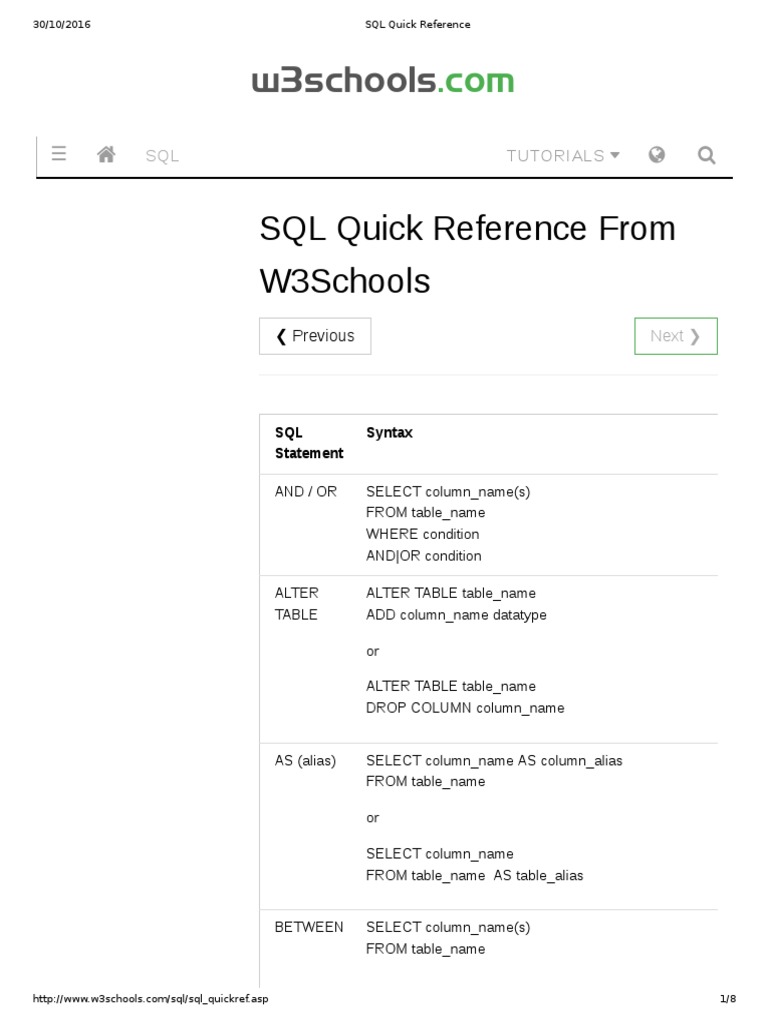Click the Syntax column header

(389, 433)
